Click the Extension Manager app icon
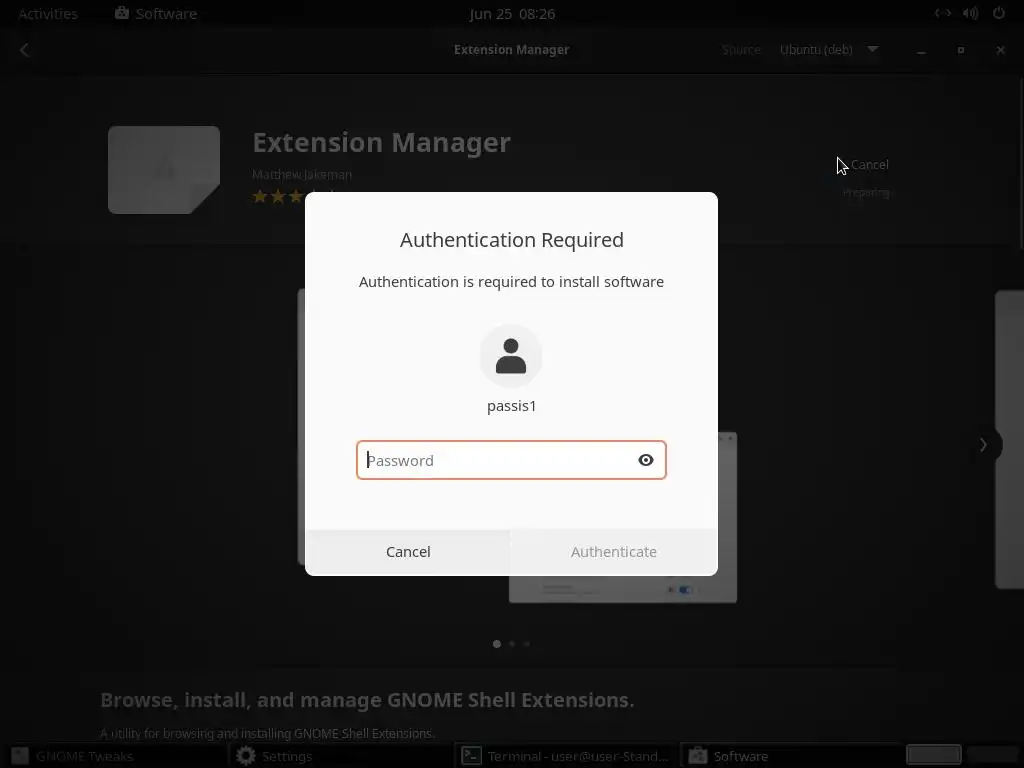The height and width of the screenshot is (768, 1024). 164,170
